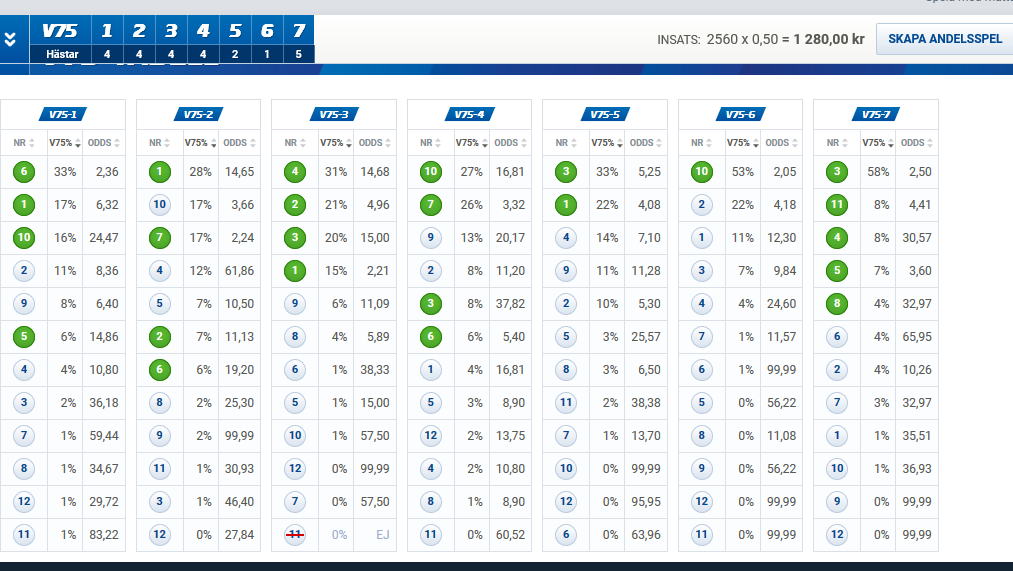
Task: Deselect horse 1 in V75-5
Action: click(x=566, y=205)
